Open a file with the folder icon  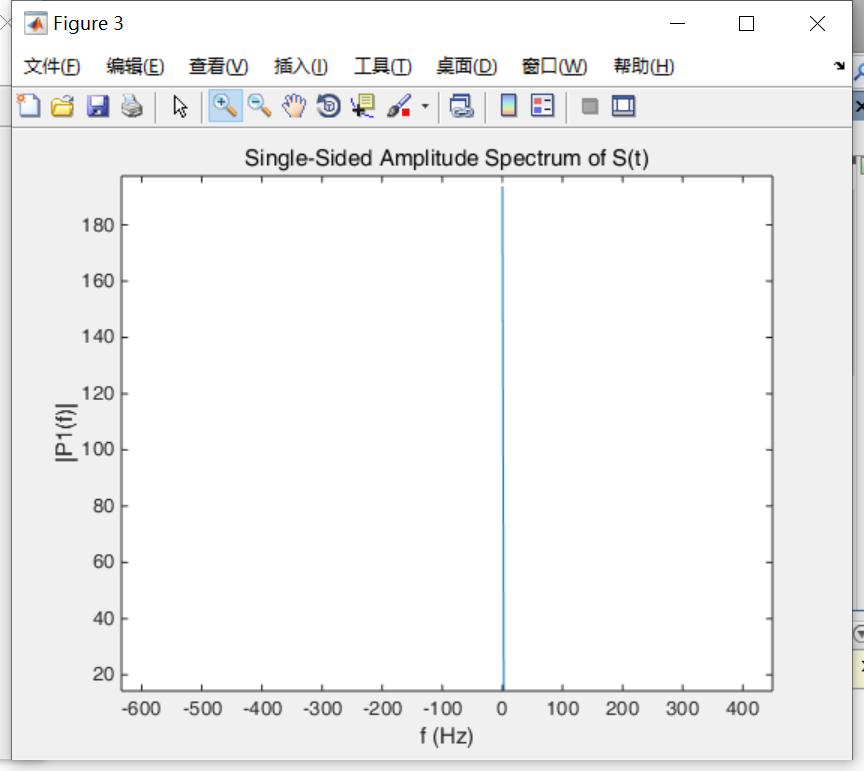click(x=63, y=106)
